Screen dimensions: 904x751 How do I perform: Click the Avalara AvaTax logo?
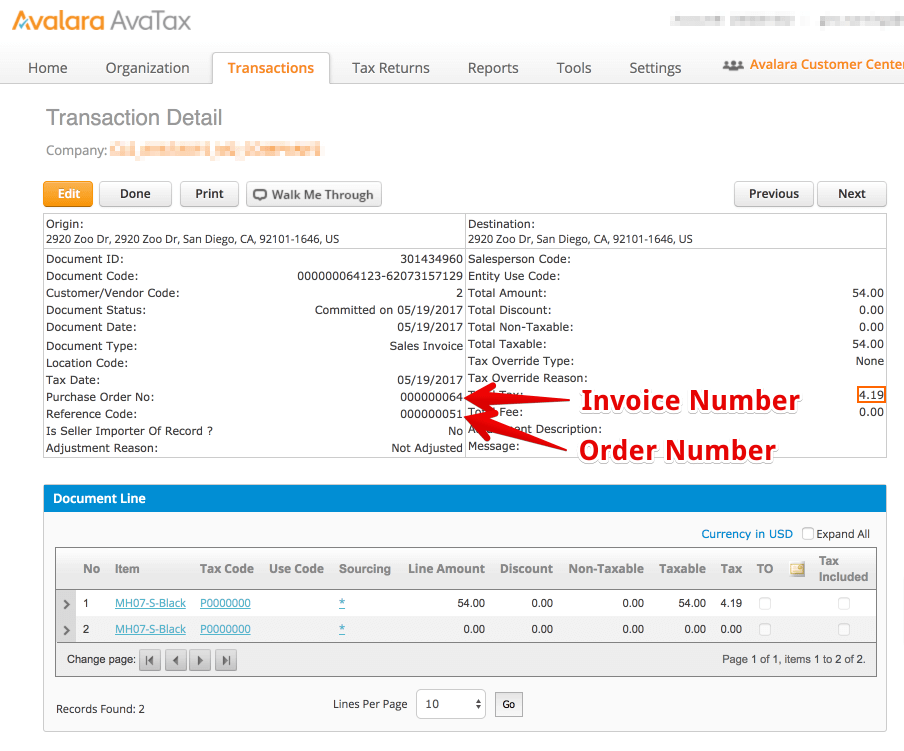pos(101,20)
